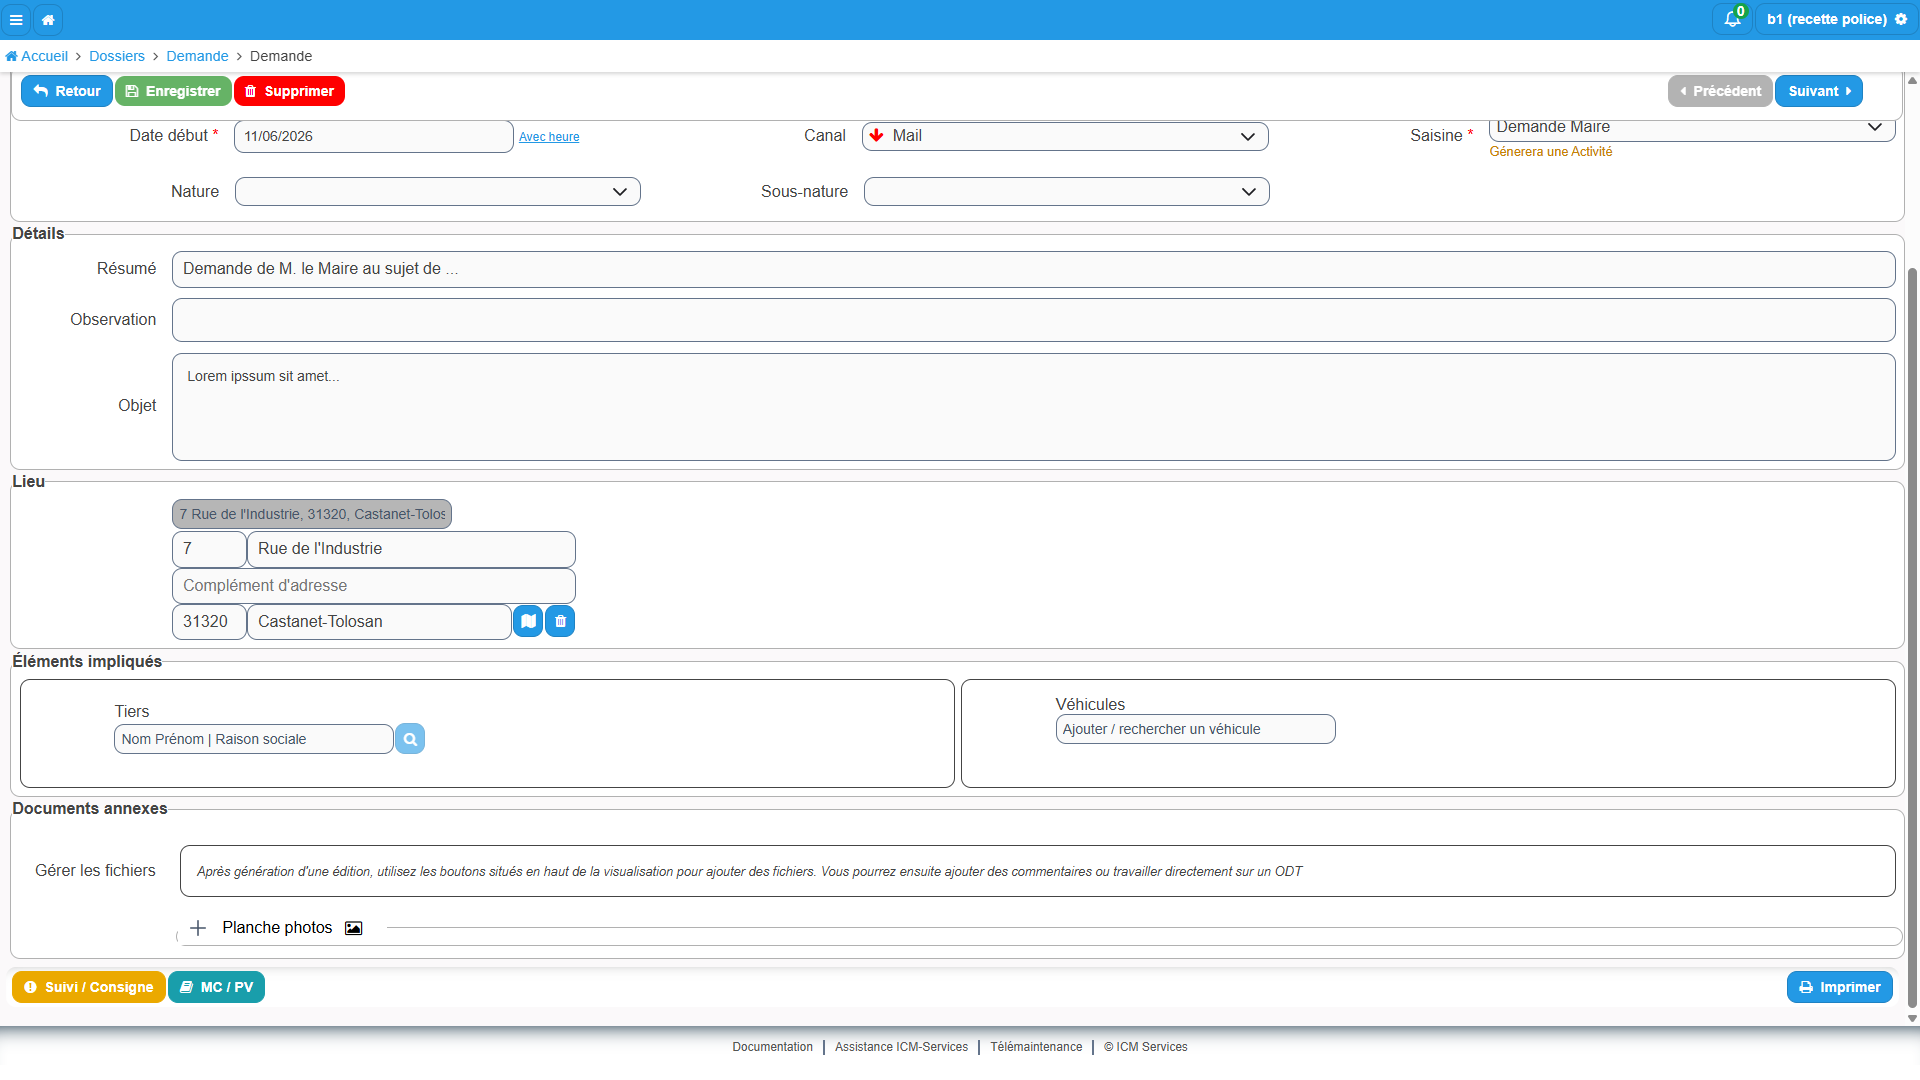
Task: Go to home via house icon
Action: point(48,19)
